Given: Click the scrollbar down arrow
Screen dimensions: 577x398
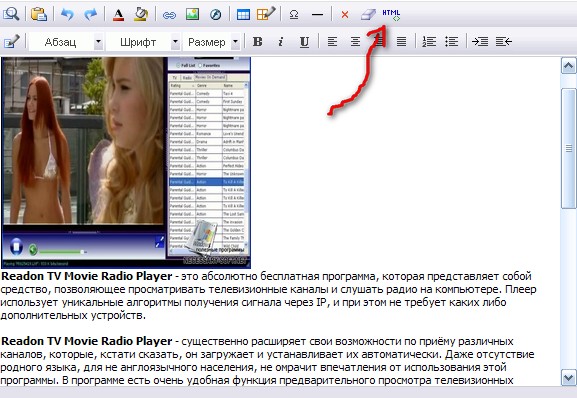Looking at the screenshot, I should pos(569,378).
